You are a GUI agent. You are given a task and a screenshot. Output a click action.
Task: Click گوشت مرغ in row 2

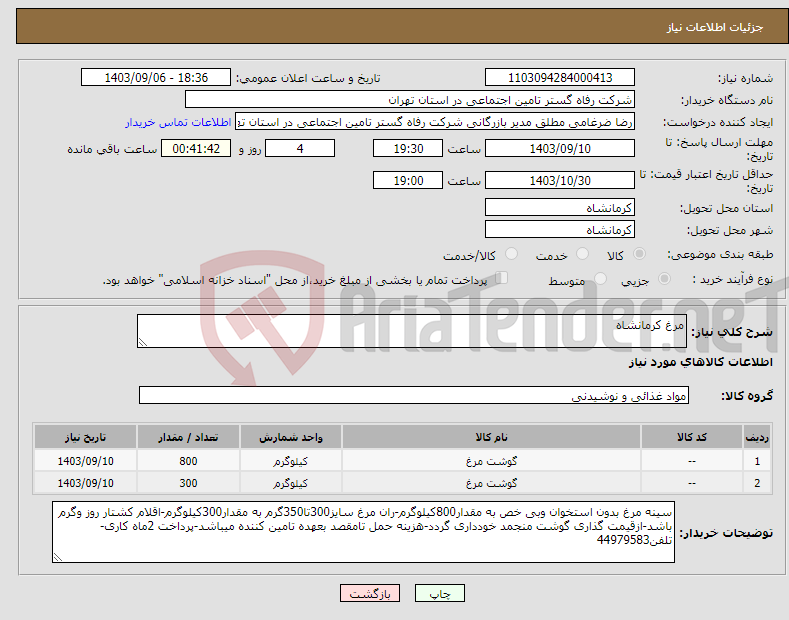(492, 483)
